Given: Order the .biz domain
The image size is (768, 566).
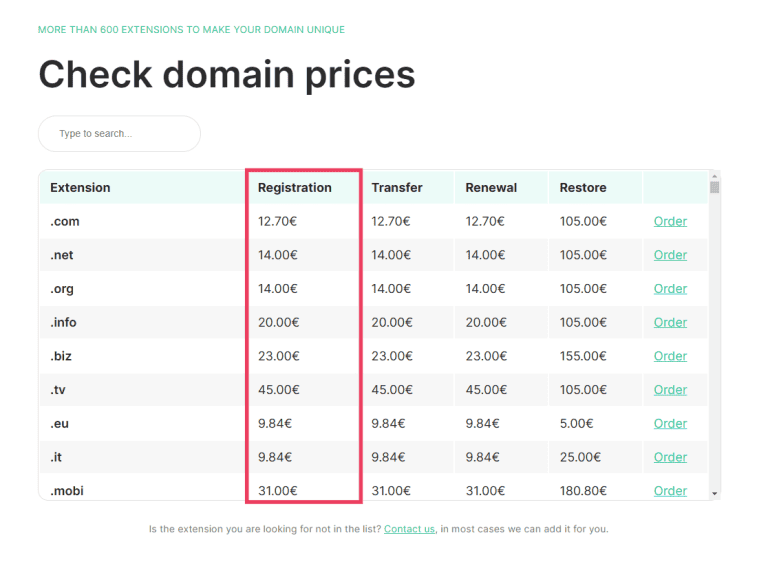Looking at the screenshot, I should [x=670, y=356].
